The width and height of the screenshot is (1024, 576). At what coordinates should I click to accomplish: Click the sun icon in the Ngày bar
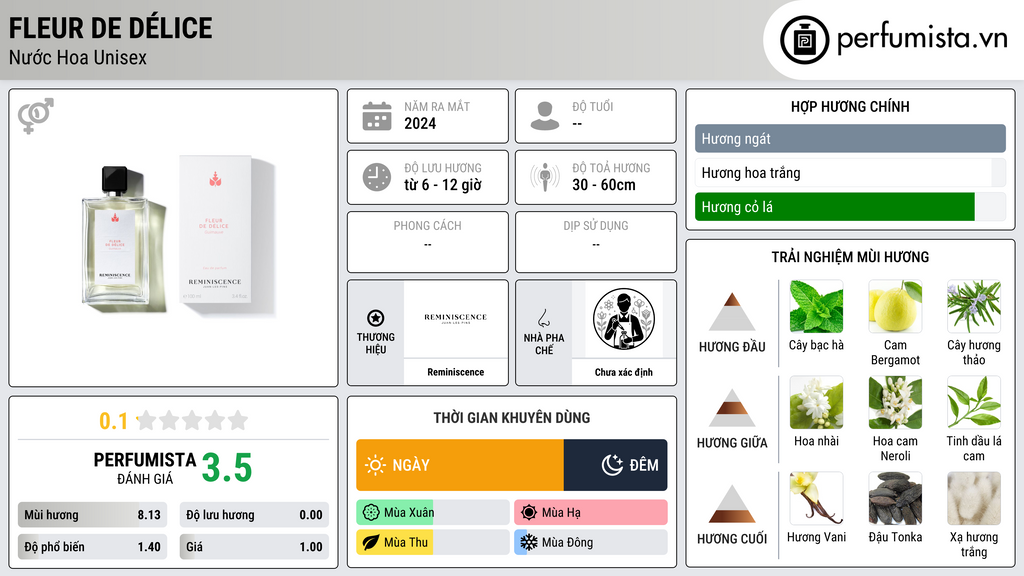point(376,465)
